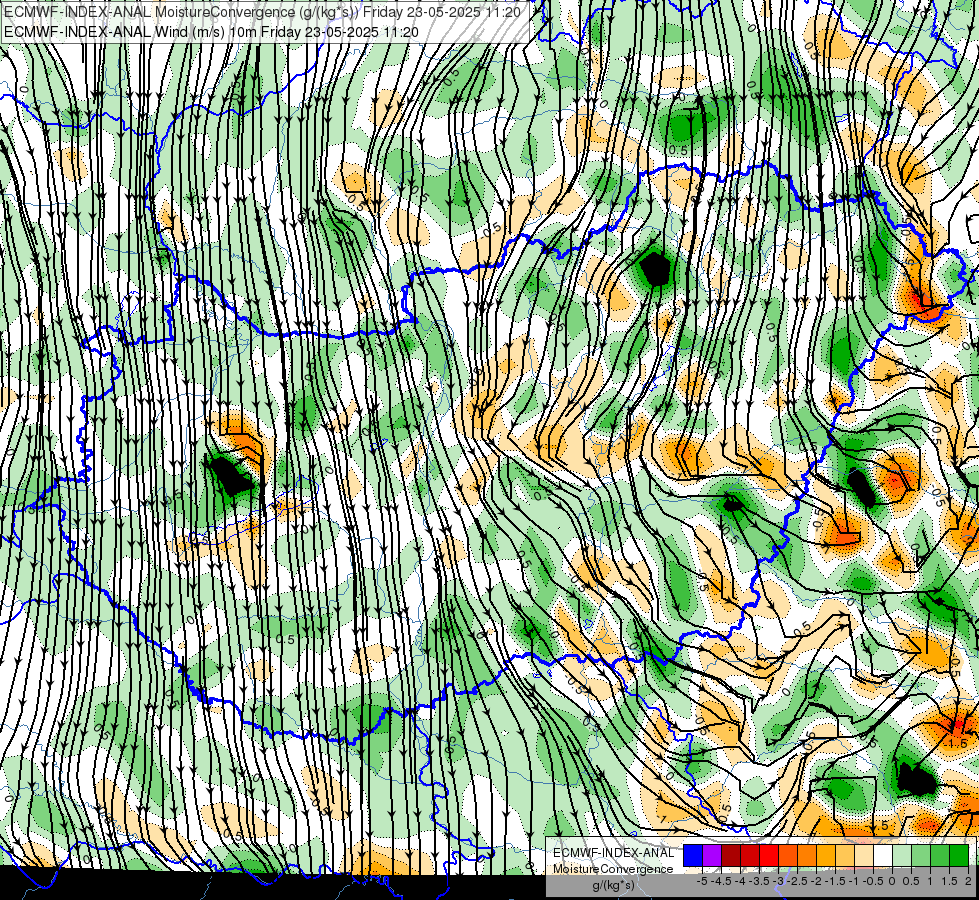Click the legend unit label g/(kg*s)

pos(614,886)
